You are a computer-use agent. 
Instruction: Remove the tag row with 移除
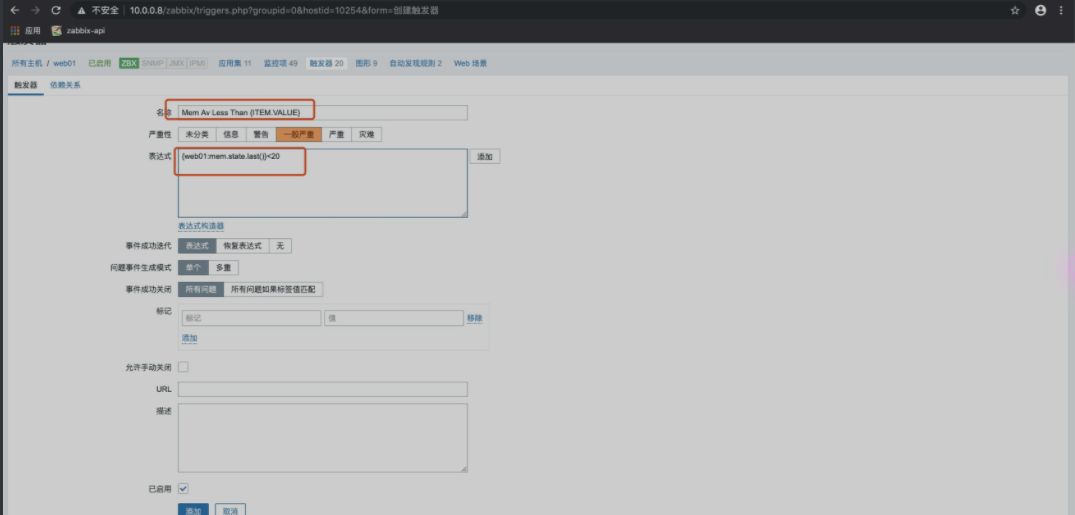click(x=474, y=318)
